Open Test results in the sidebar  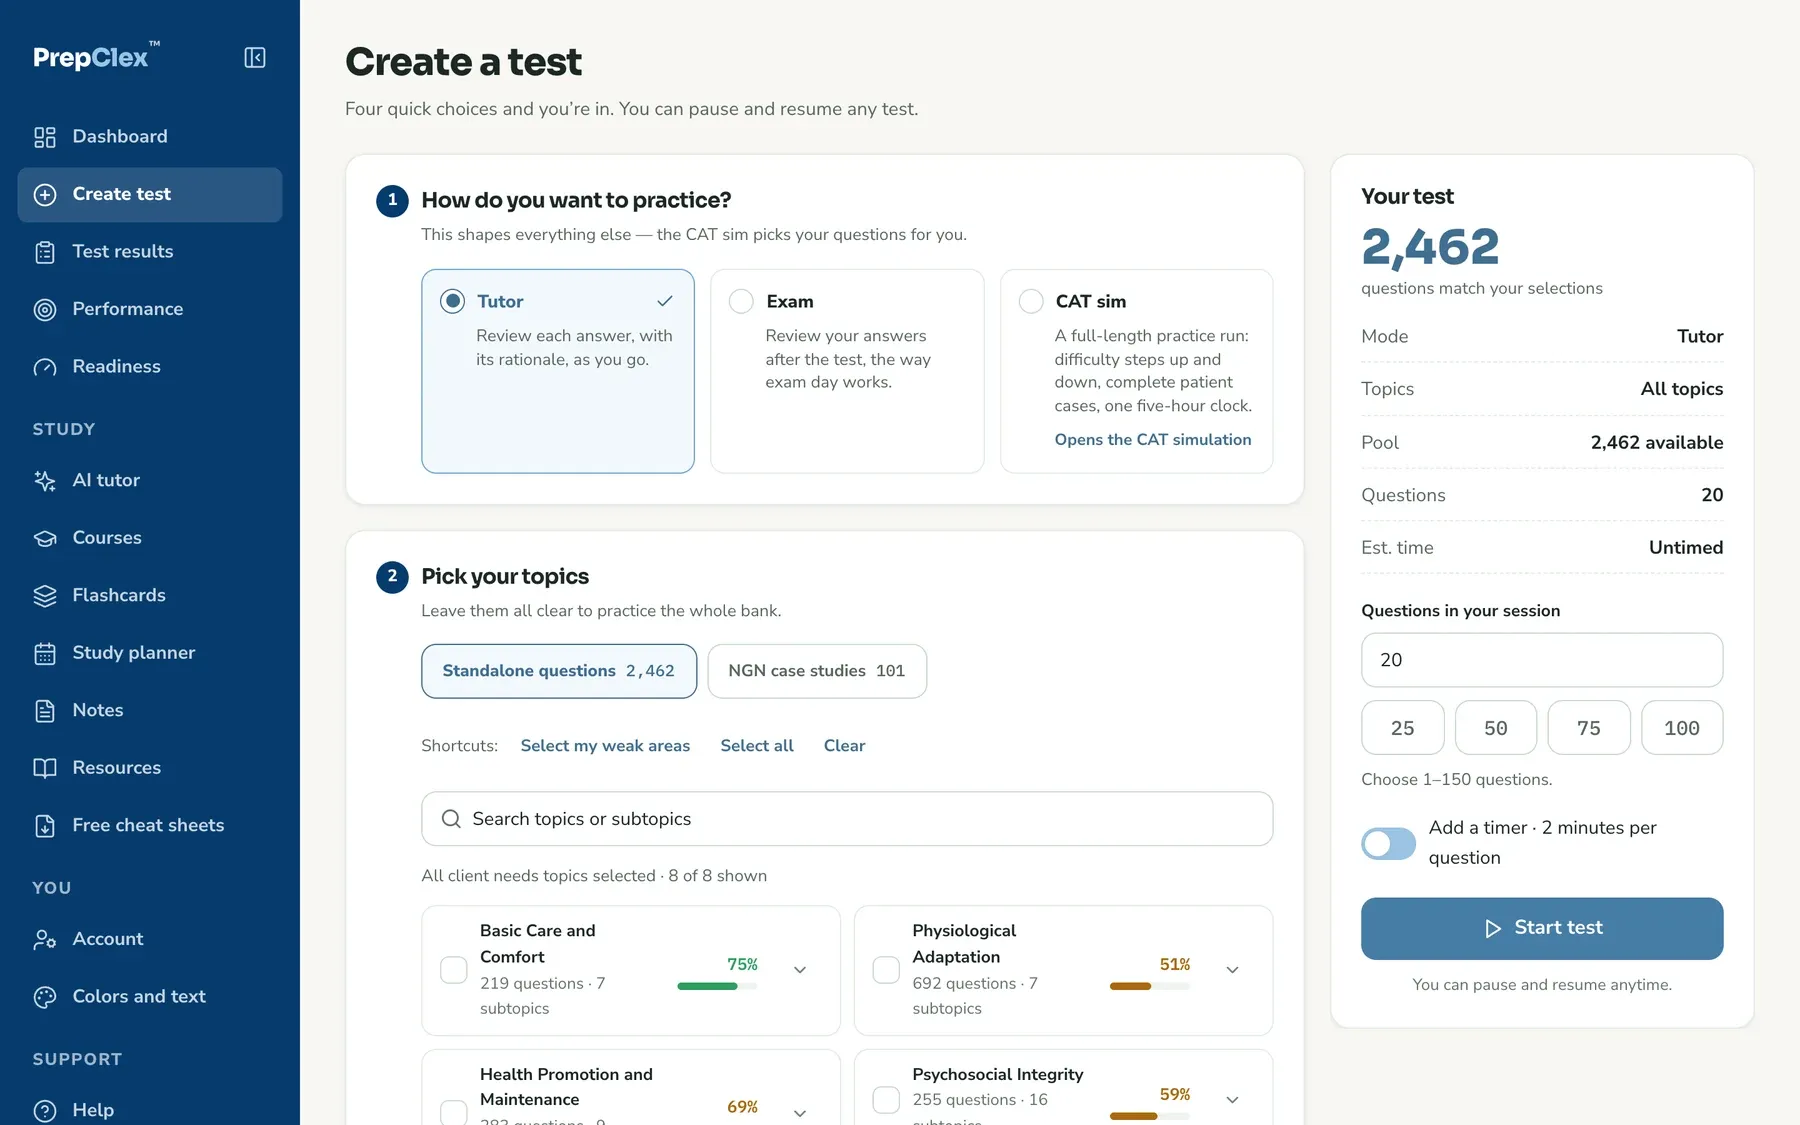click(150, 252)
